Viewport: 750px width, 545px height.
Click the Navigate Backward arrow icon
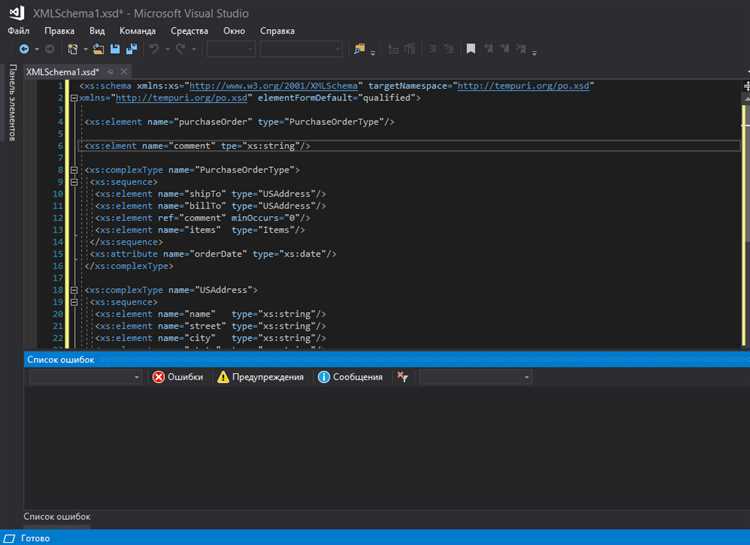(x=24, y=48)
